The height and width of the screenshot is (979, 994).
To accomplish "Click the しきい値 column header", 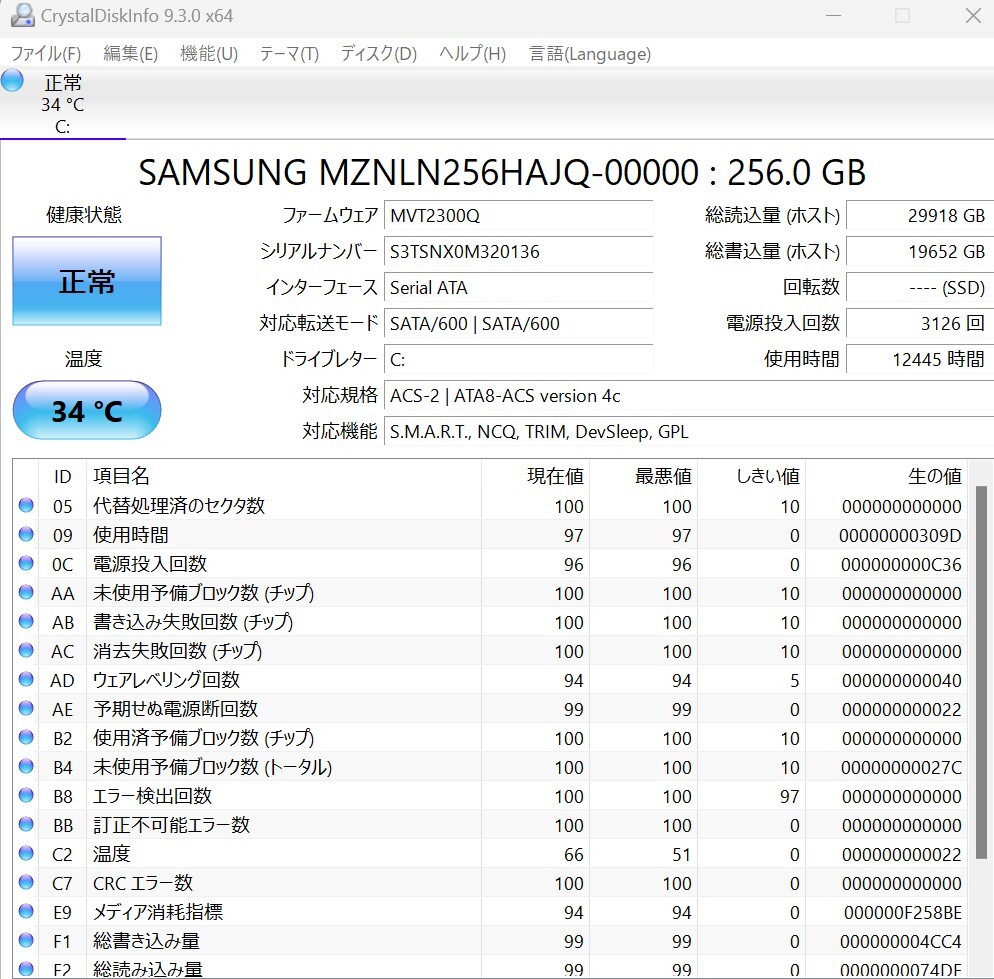I will 752,476.
